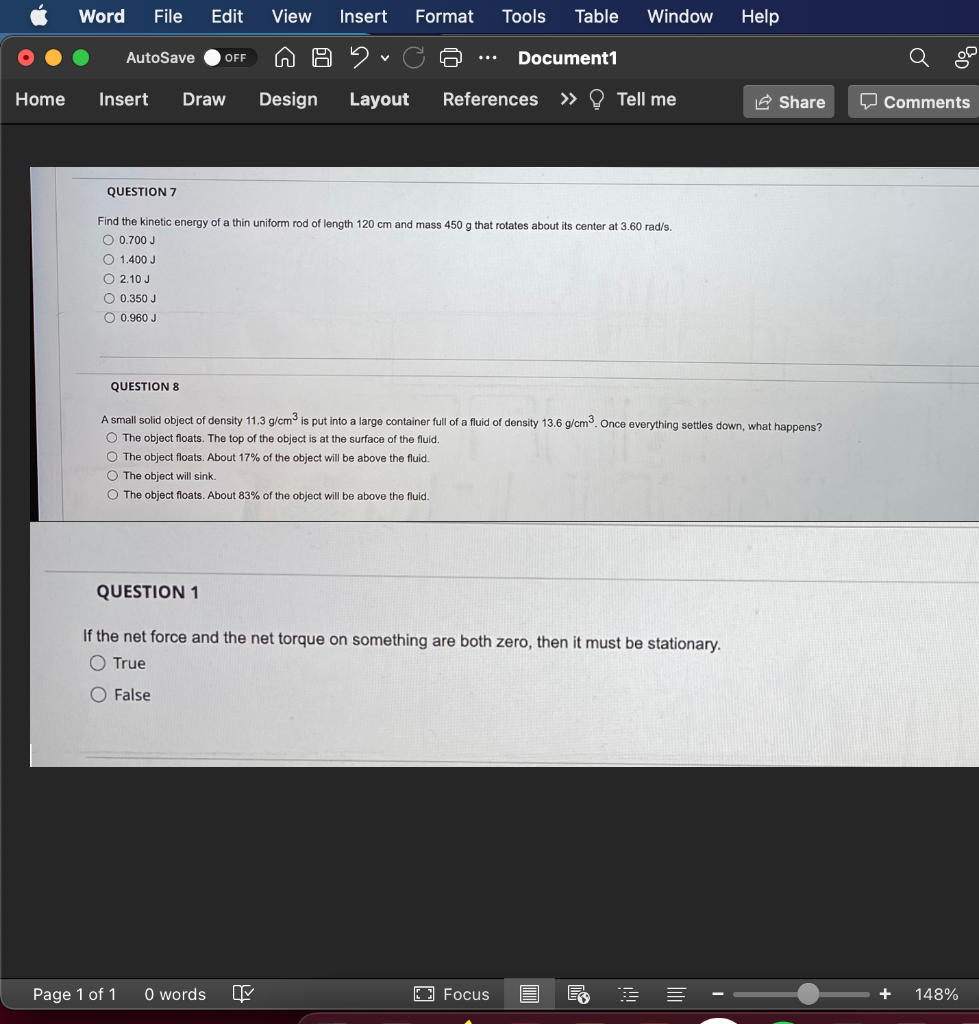Switch to Print Layout view
This screenshot has height=1024, width=979.
click(x=530, y=994)
